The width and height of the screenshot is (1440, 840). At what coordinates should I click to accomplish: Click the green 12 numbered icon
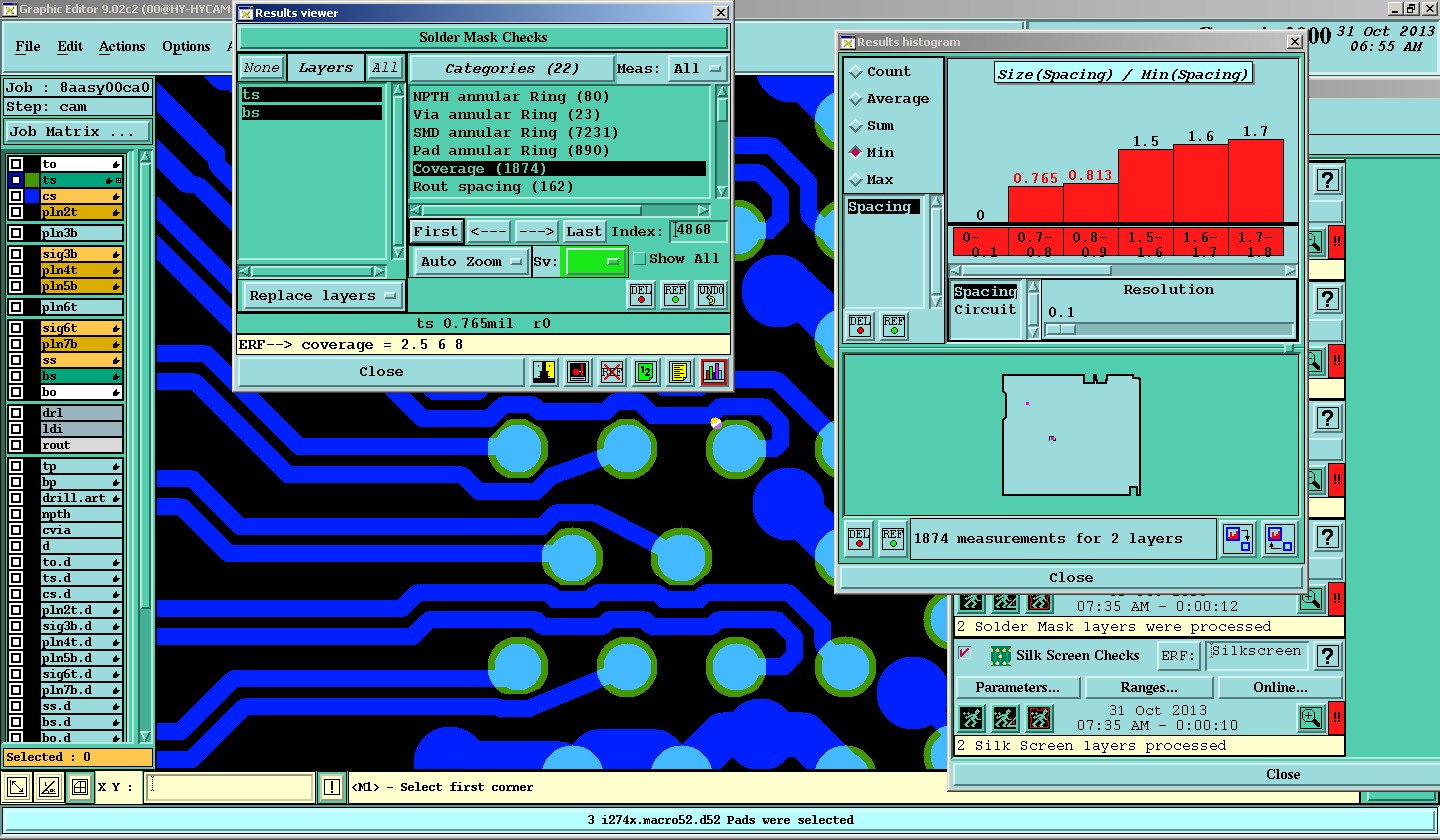point(646,372)
